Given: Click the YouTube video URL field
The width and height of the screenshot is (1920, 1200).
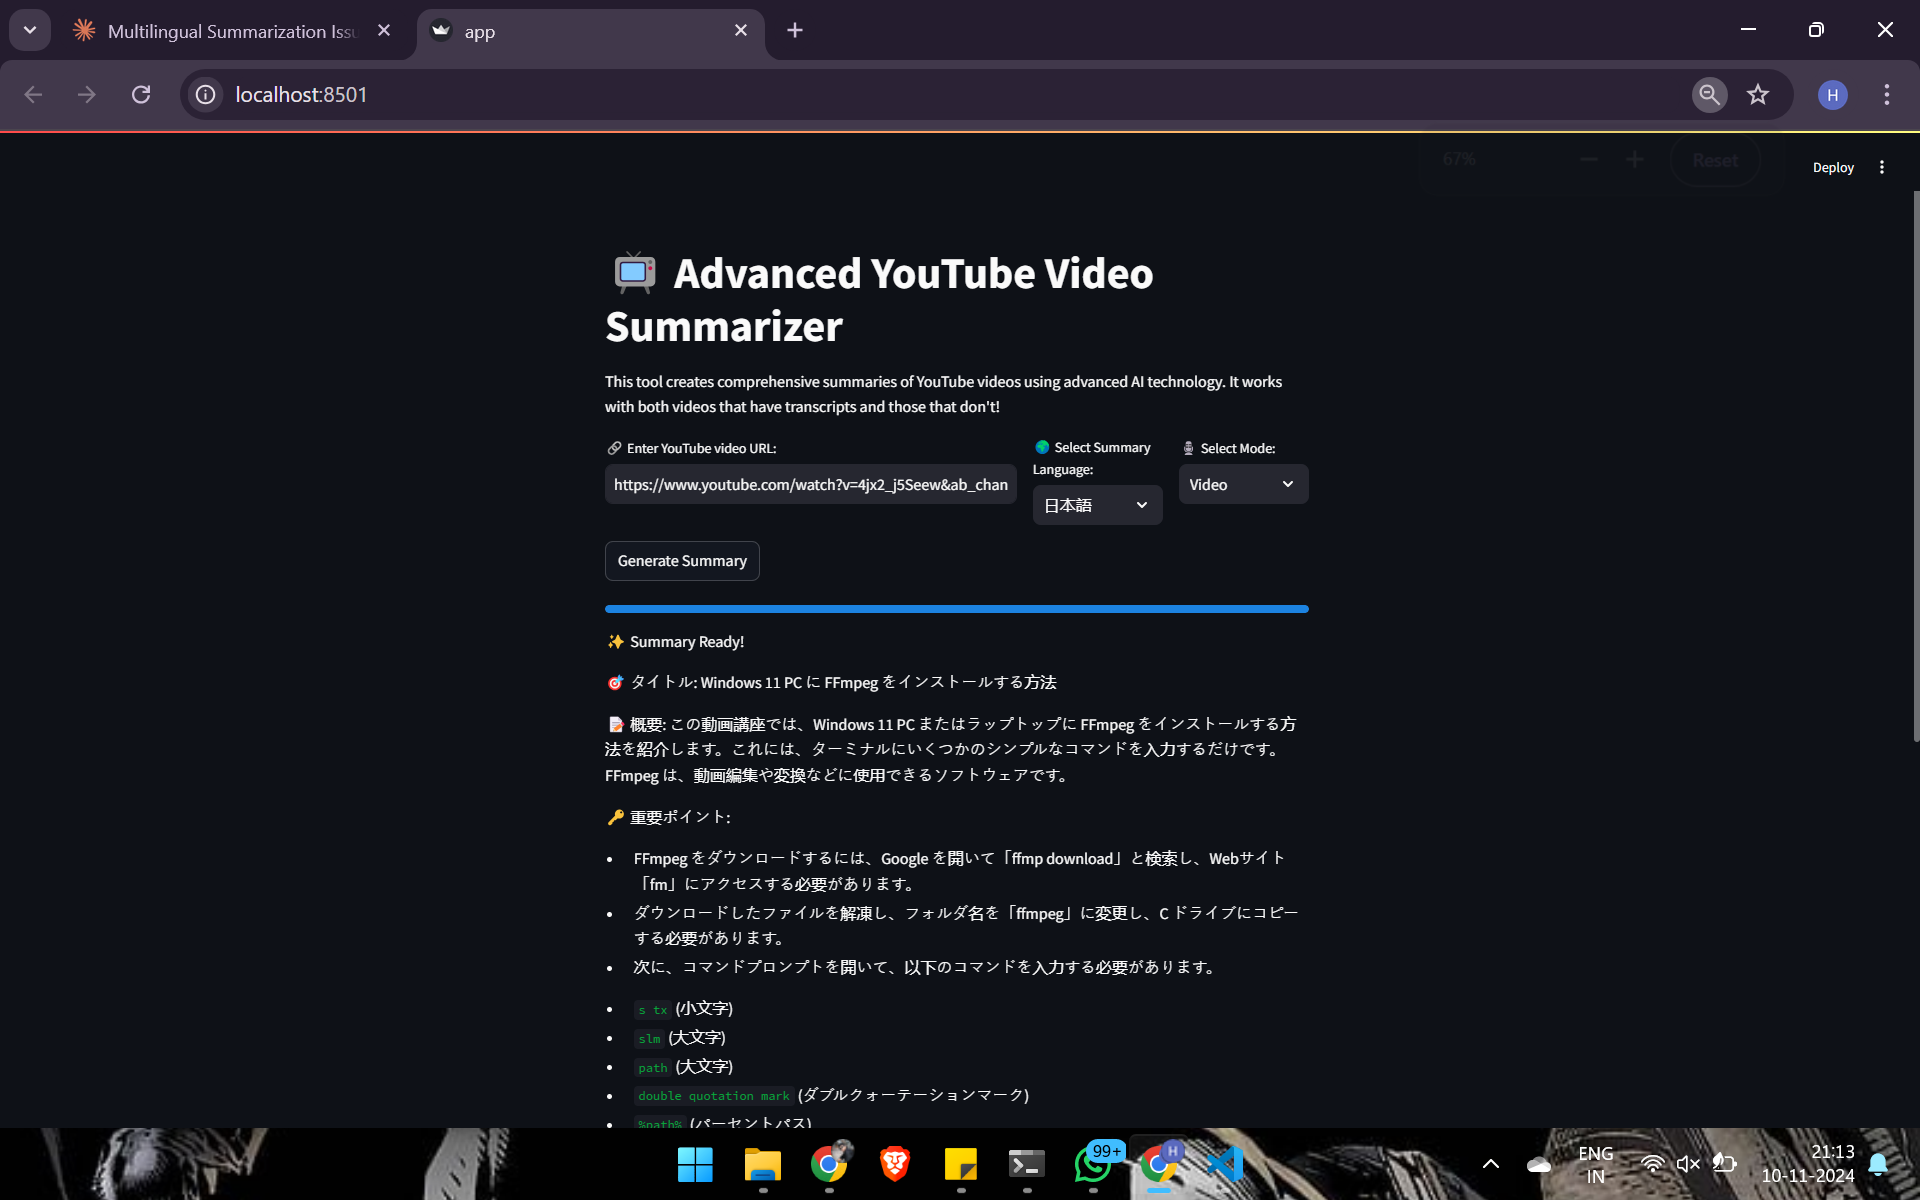Looking at the screenshot, I should (x=810, y=484).
